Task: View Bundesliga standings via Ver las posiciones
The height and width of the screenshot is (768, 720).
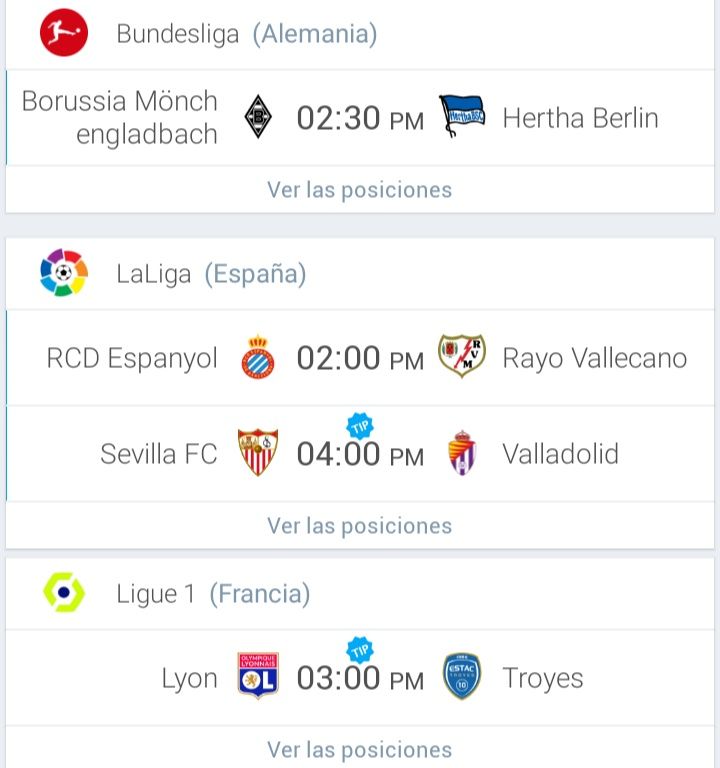Action: (360, 190)
